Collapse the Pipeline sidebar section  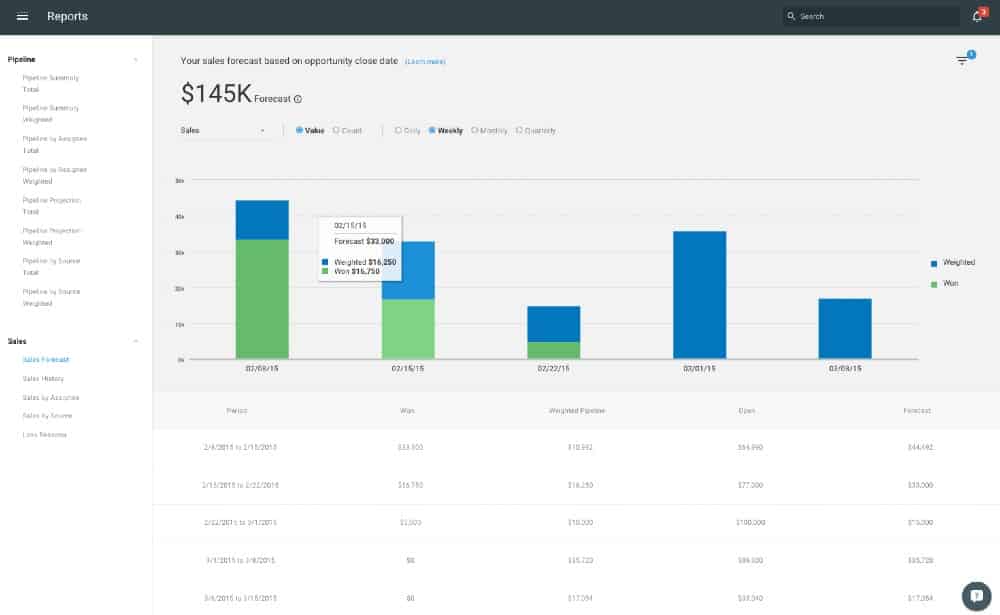coord(136,60)
